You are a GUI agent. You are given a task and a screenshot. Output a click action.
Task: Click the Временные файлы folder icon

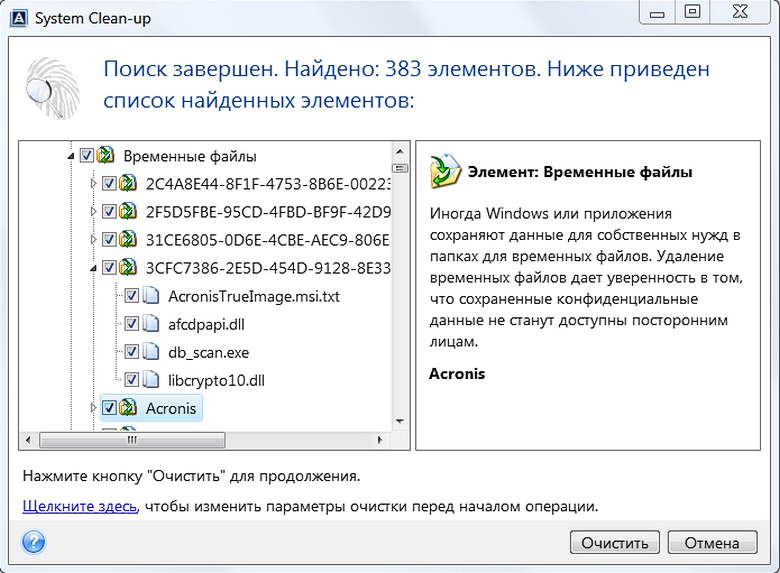[x=104, y=156]
